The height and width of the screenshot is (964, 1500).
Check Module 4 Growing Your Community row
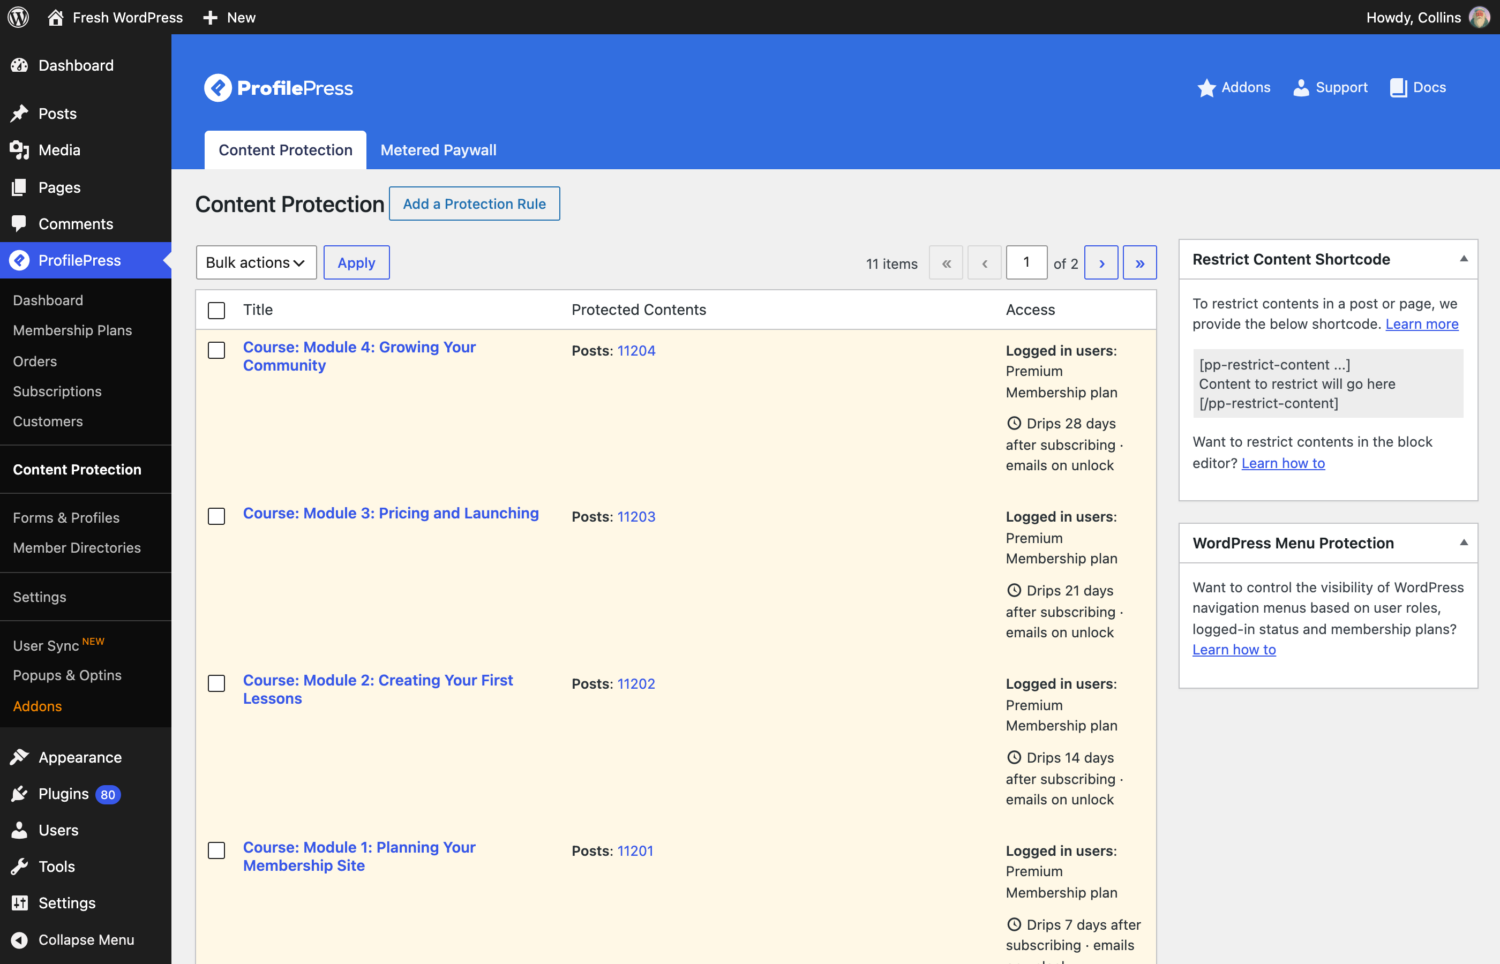216,350
